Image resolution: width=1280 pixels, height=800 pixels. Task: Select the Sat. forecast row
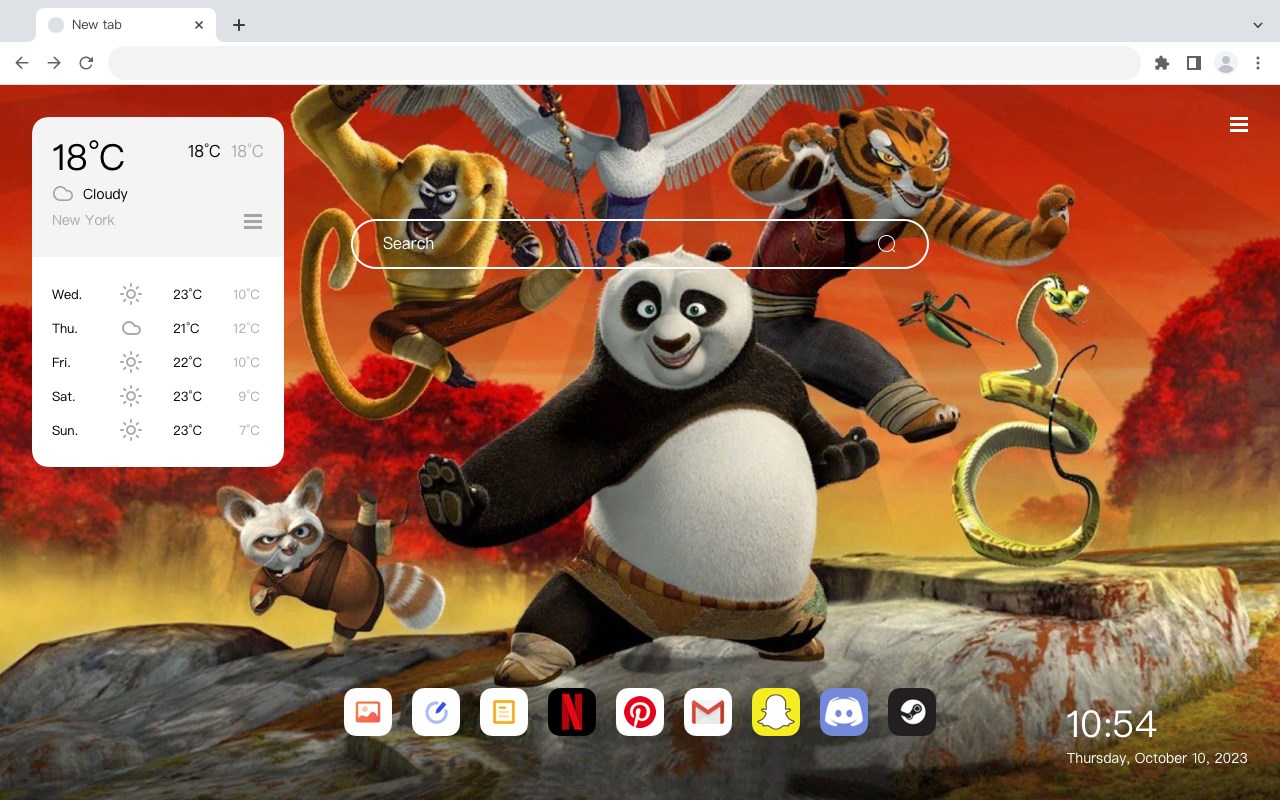[158, 396]
